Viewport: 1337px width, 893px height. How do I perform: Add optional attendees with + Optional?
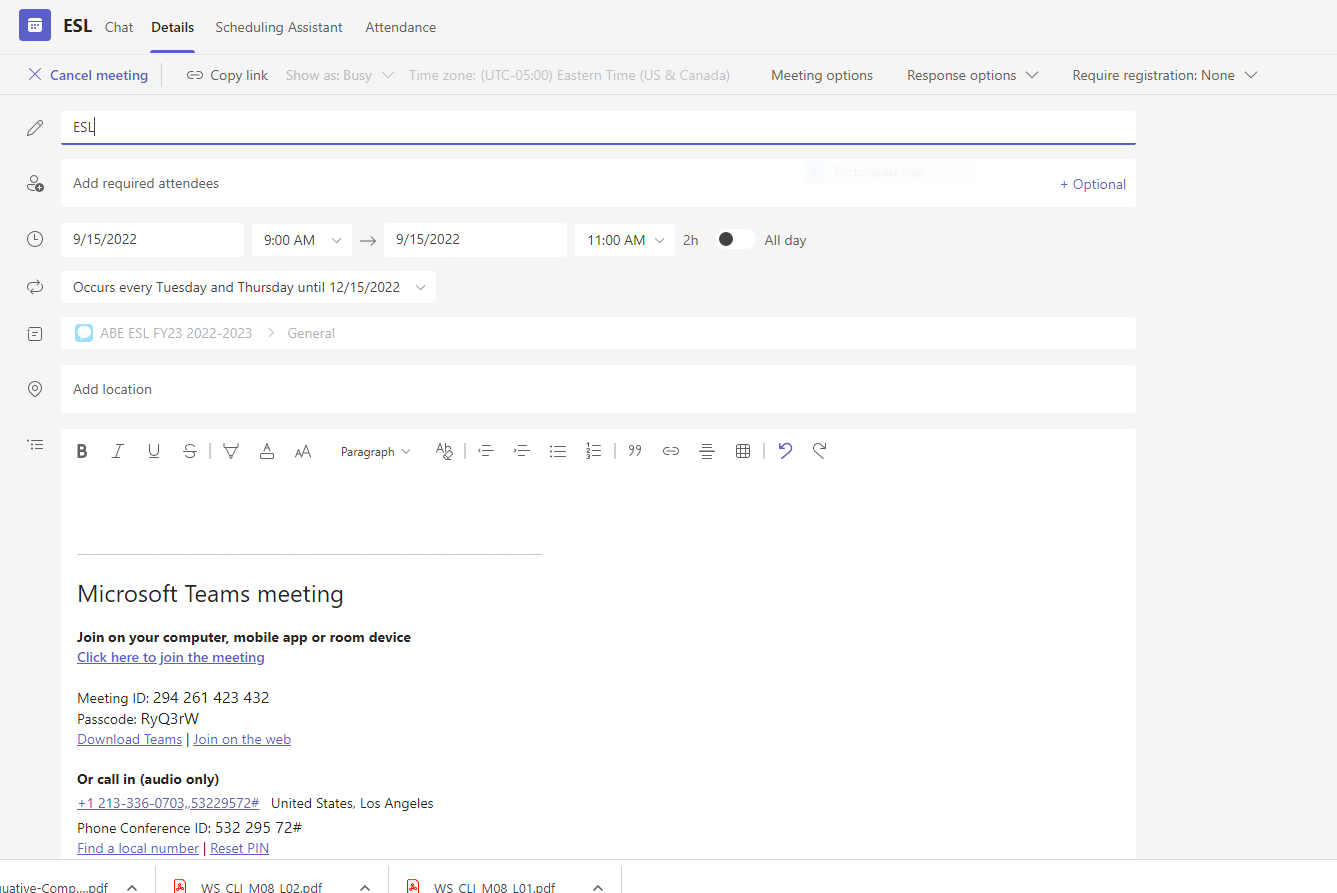click(1093, 184)
